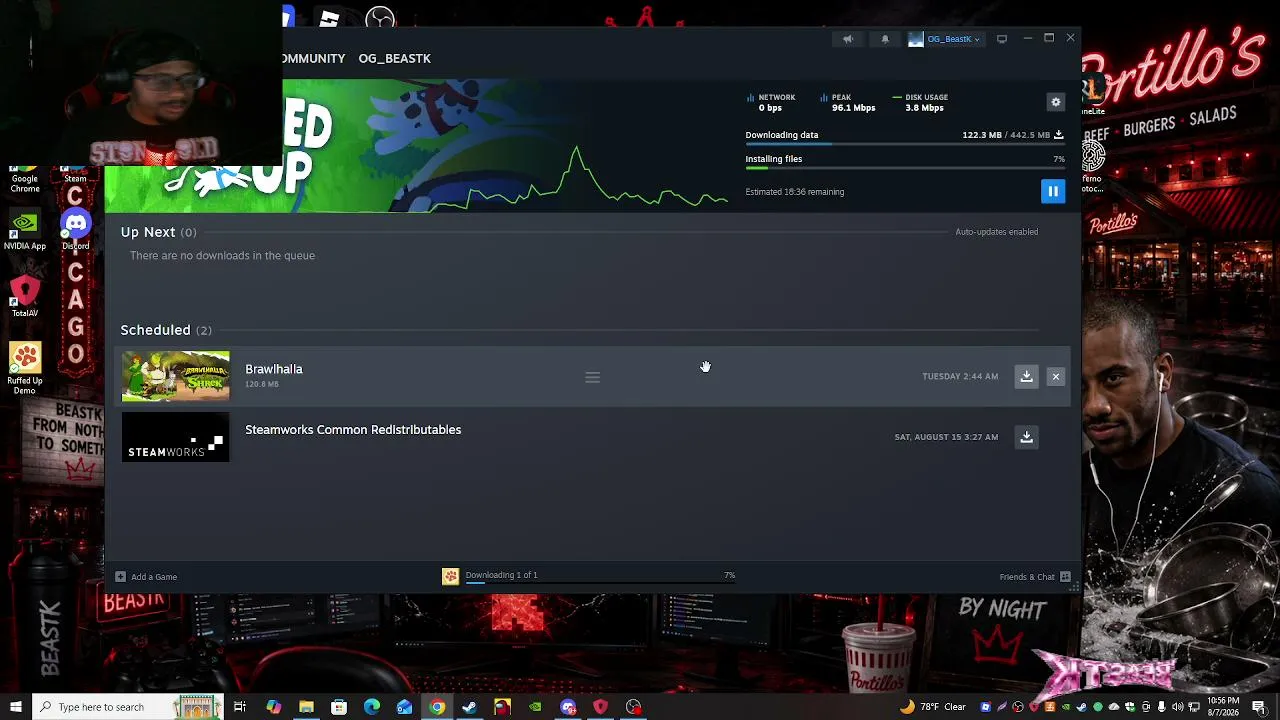Click the Up Next section header
This screenshot has height=720, width=1280.
(158, 232)
